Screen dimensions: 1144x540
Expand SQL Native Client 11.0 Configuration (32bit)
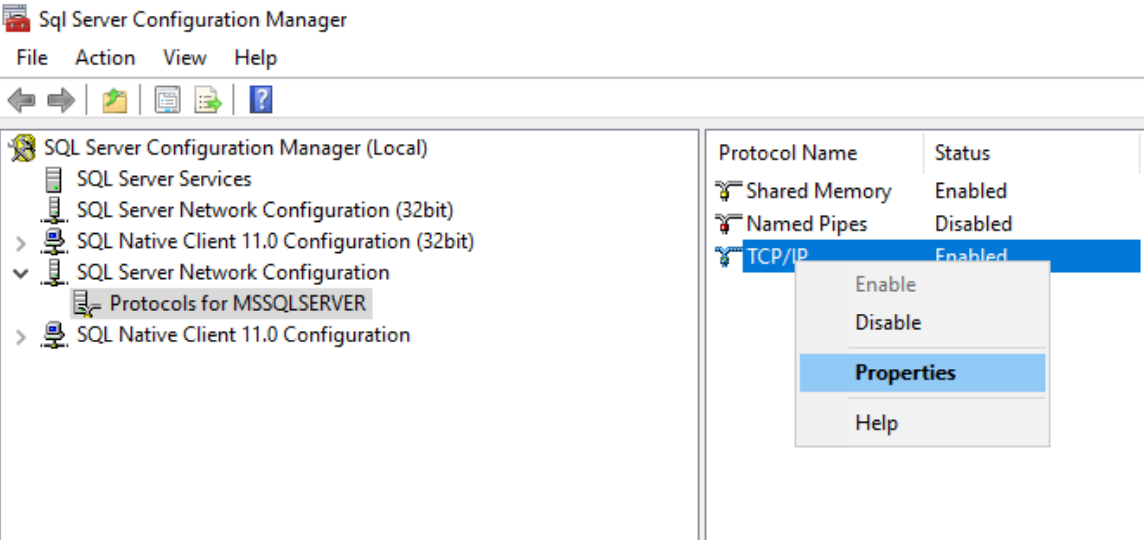pos(21,242)
